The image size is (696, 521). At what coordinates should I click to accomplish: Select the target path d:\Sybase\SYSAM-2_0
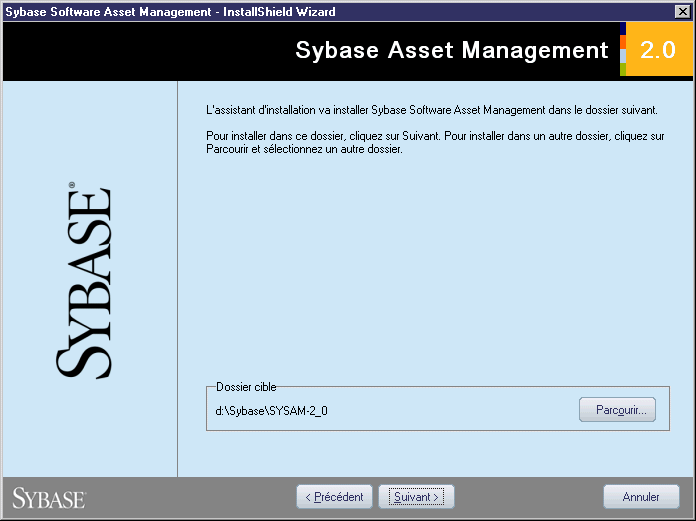271,411
